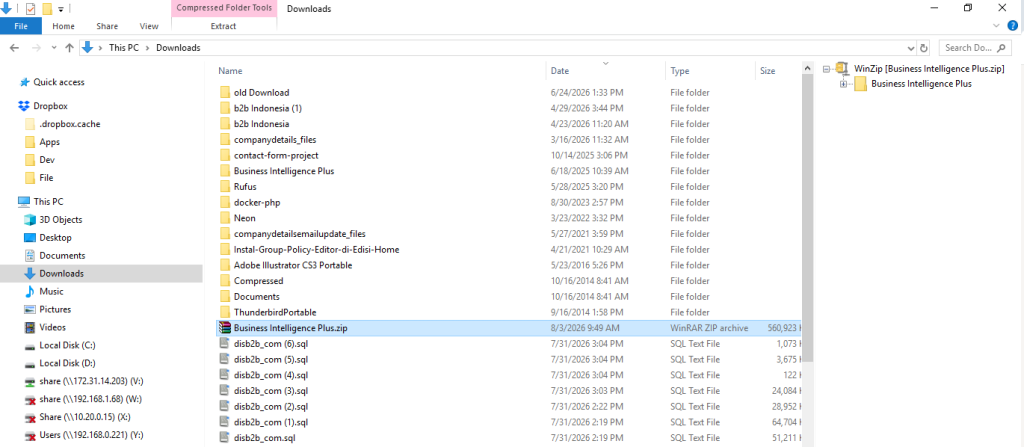Image resolution: width=1024 pixels, height=447 pixels.
Task: Collapse the WinZip archive tree node
Action: [x=827, y=69]
